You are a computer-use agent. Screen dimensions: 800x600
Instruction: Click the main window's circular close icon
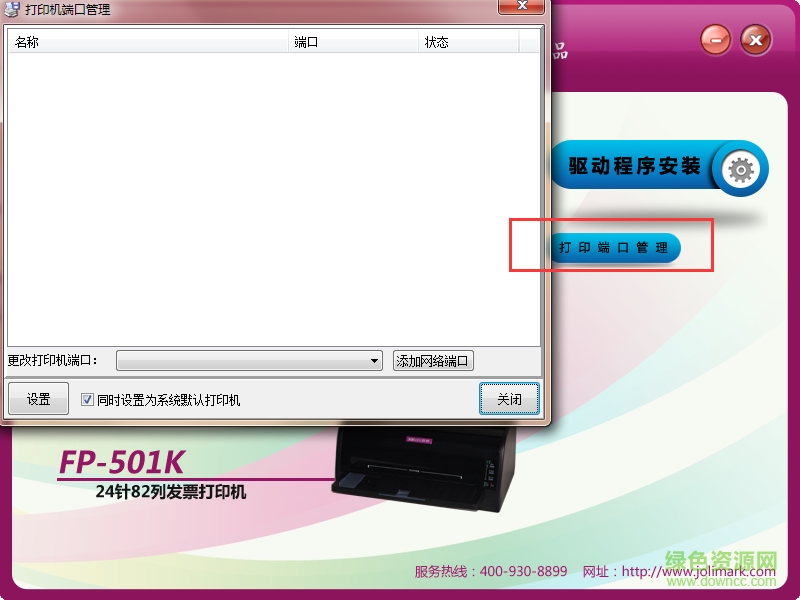tap(754, 40)
